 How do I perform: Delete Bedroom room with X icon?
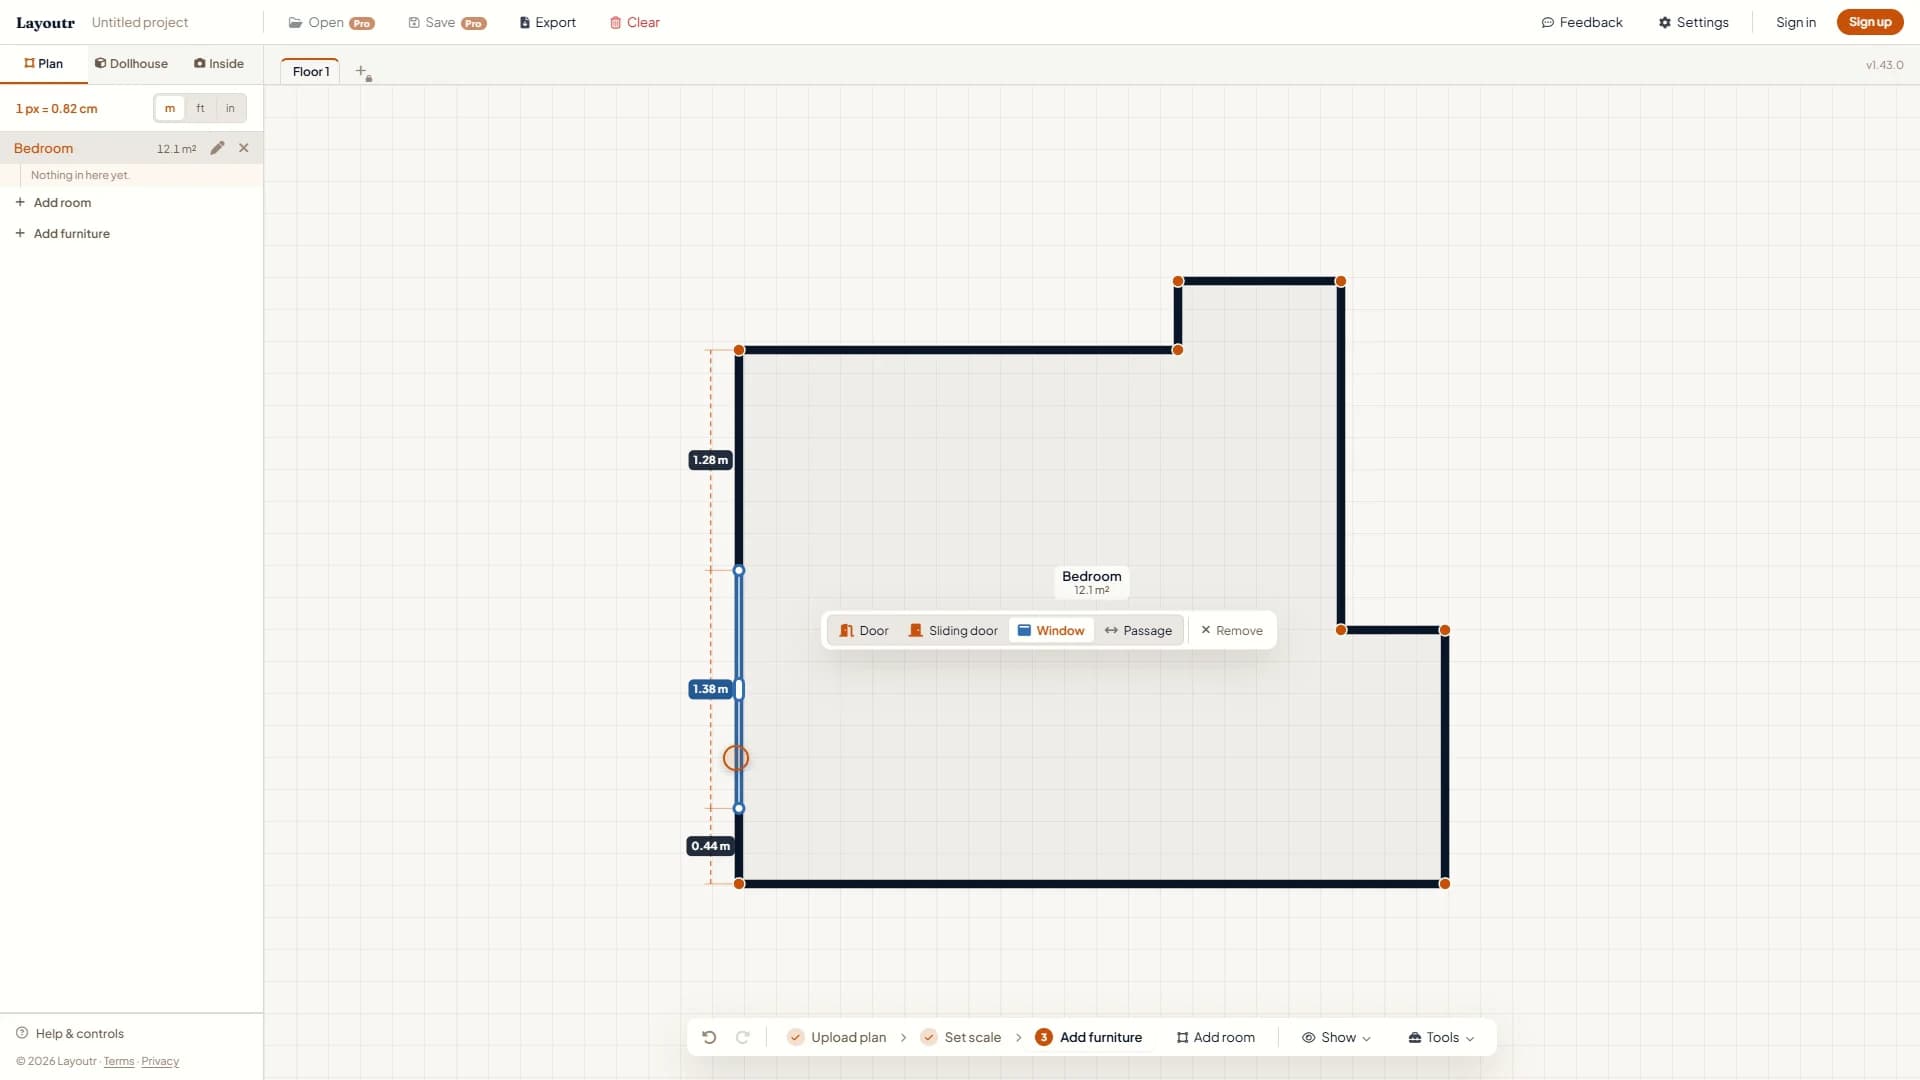coord(244,148)
